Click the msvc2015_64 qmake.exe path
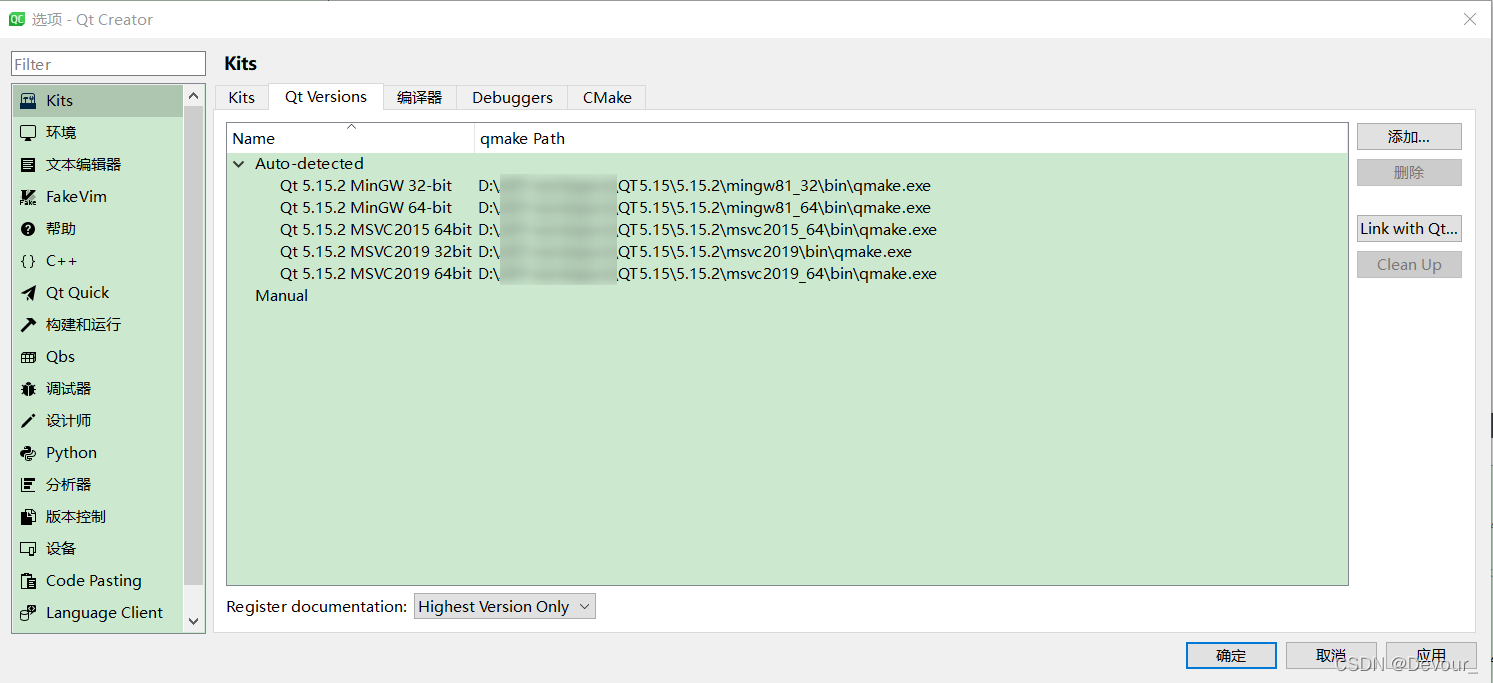Viewport: 1493px width, 683px height. click(708, 230)
